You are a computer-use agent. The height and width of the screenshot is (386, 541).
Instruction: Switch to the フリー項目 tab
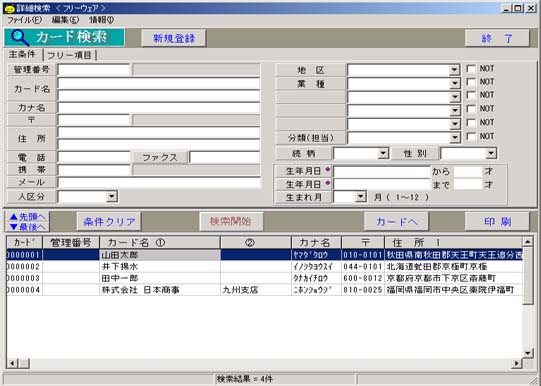(69, 55)
